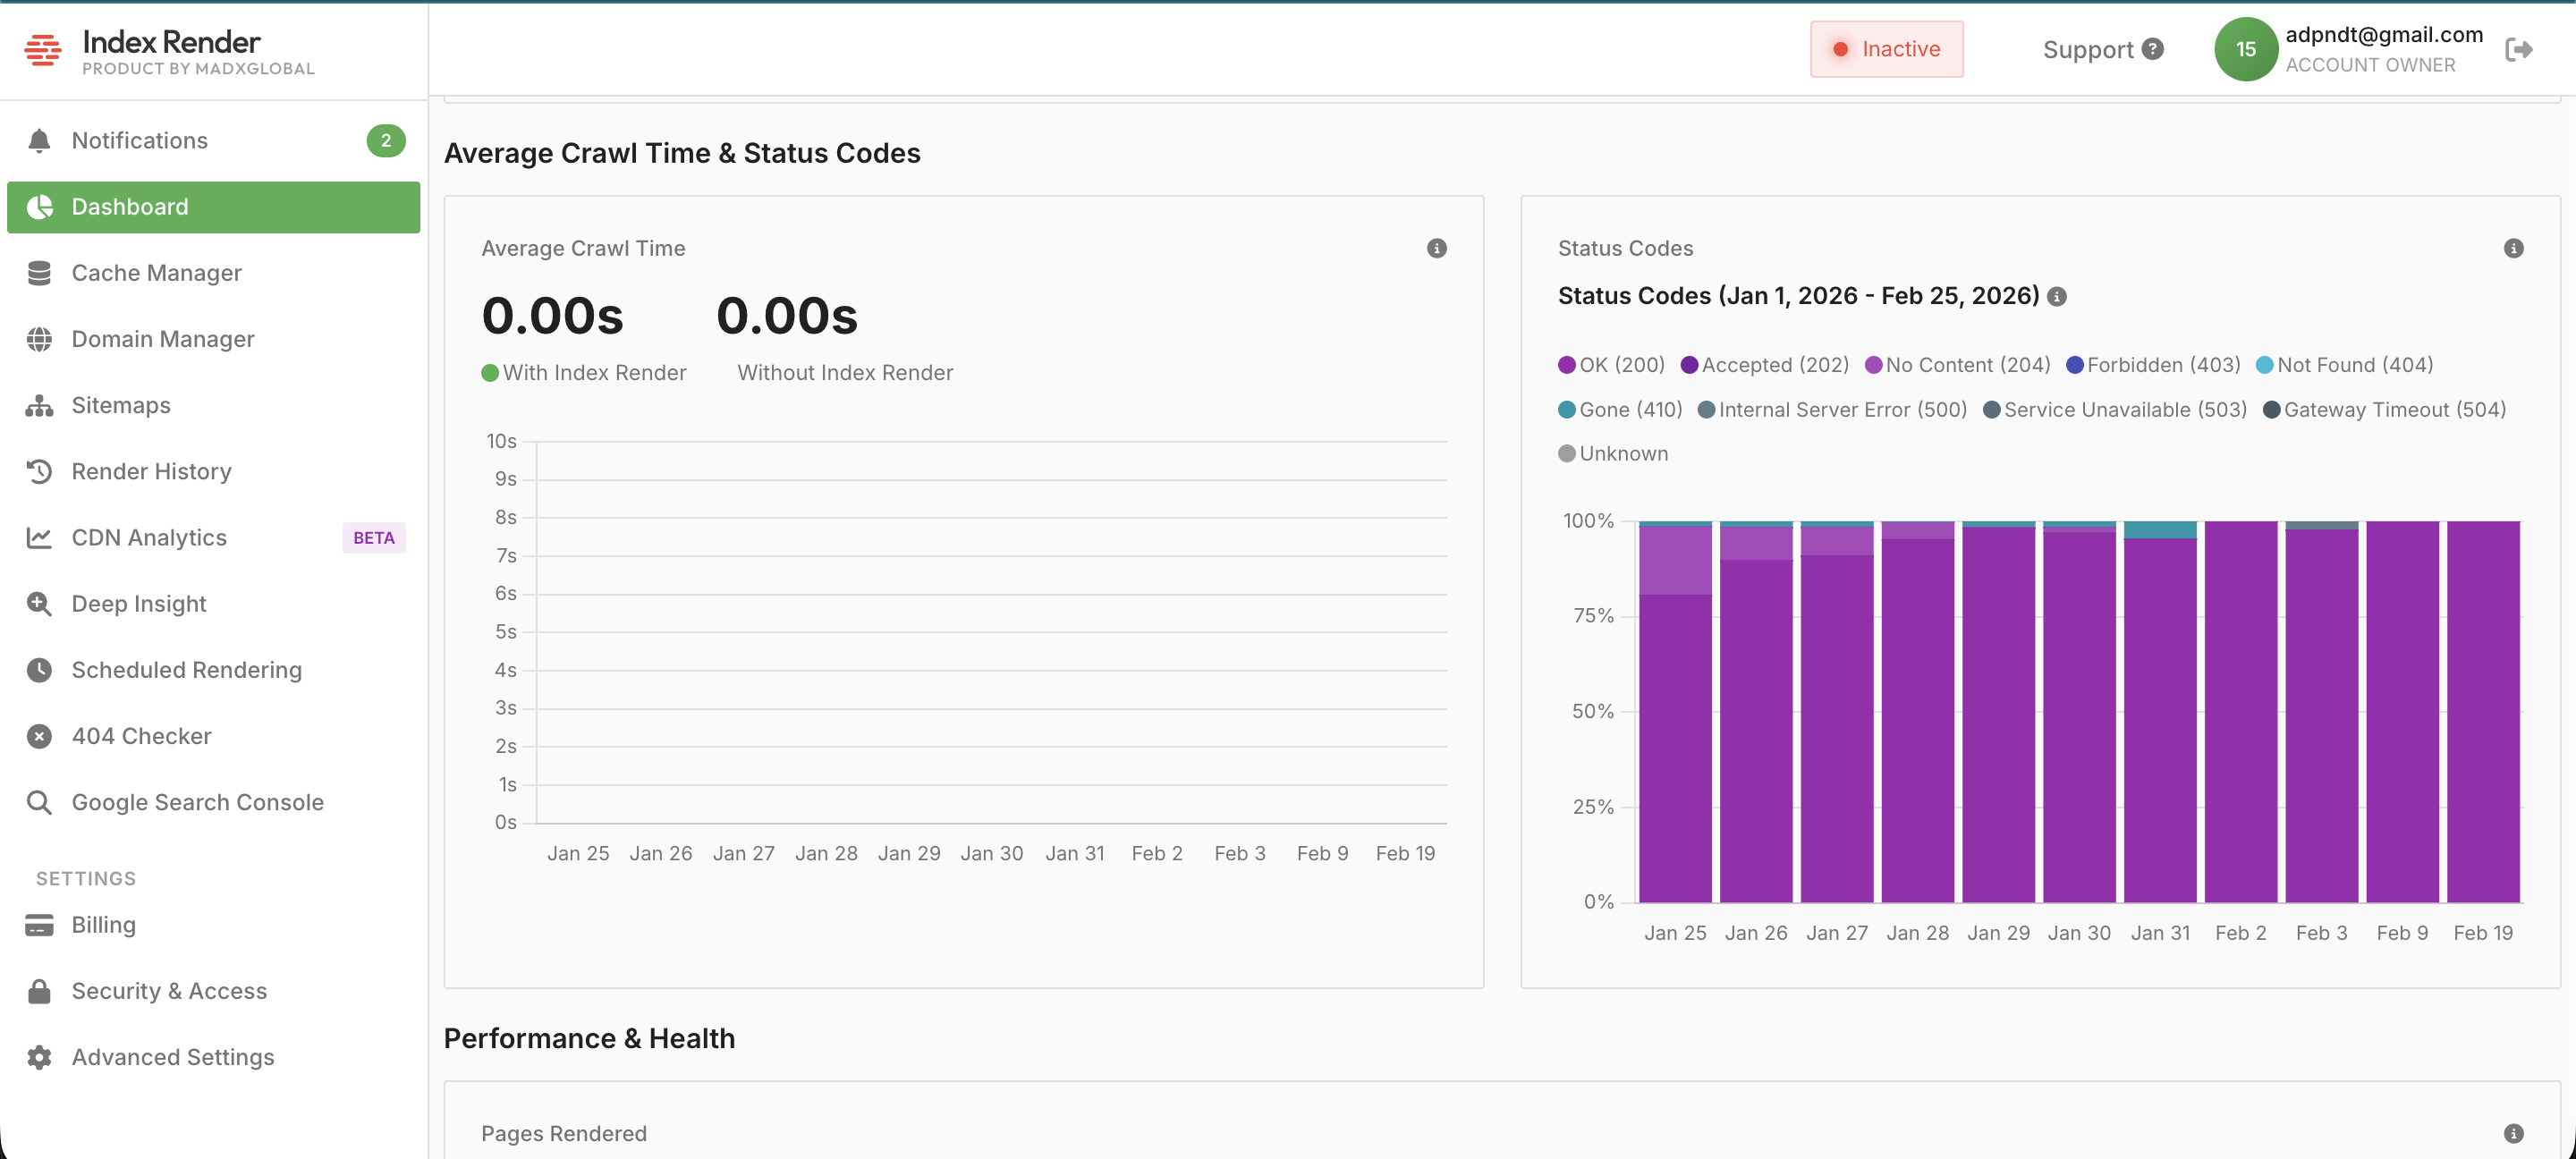Open the Deep Insight magnifier icon

point(38,603)
